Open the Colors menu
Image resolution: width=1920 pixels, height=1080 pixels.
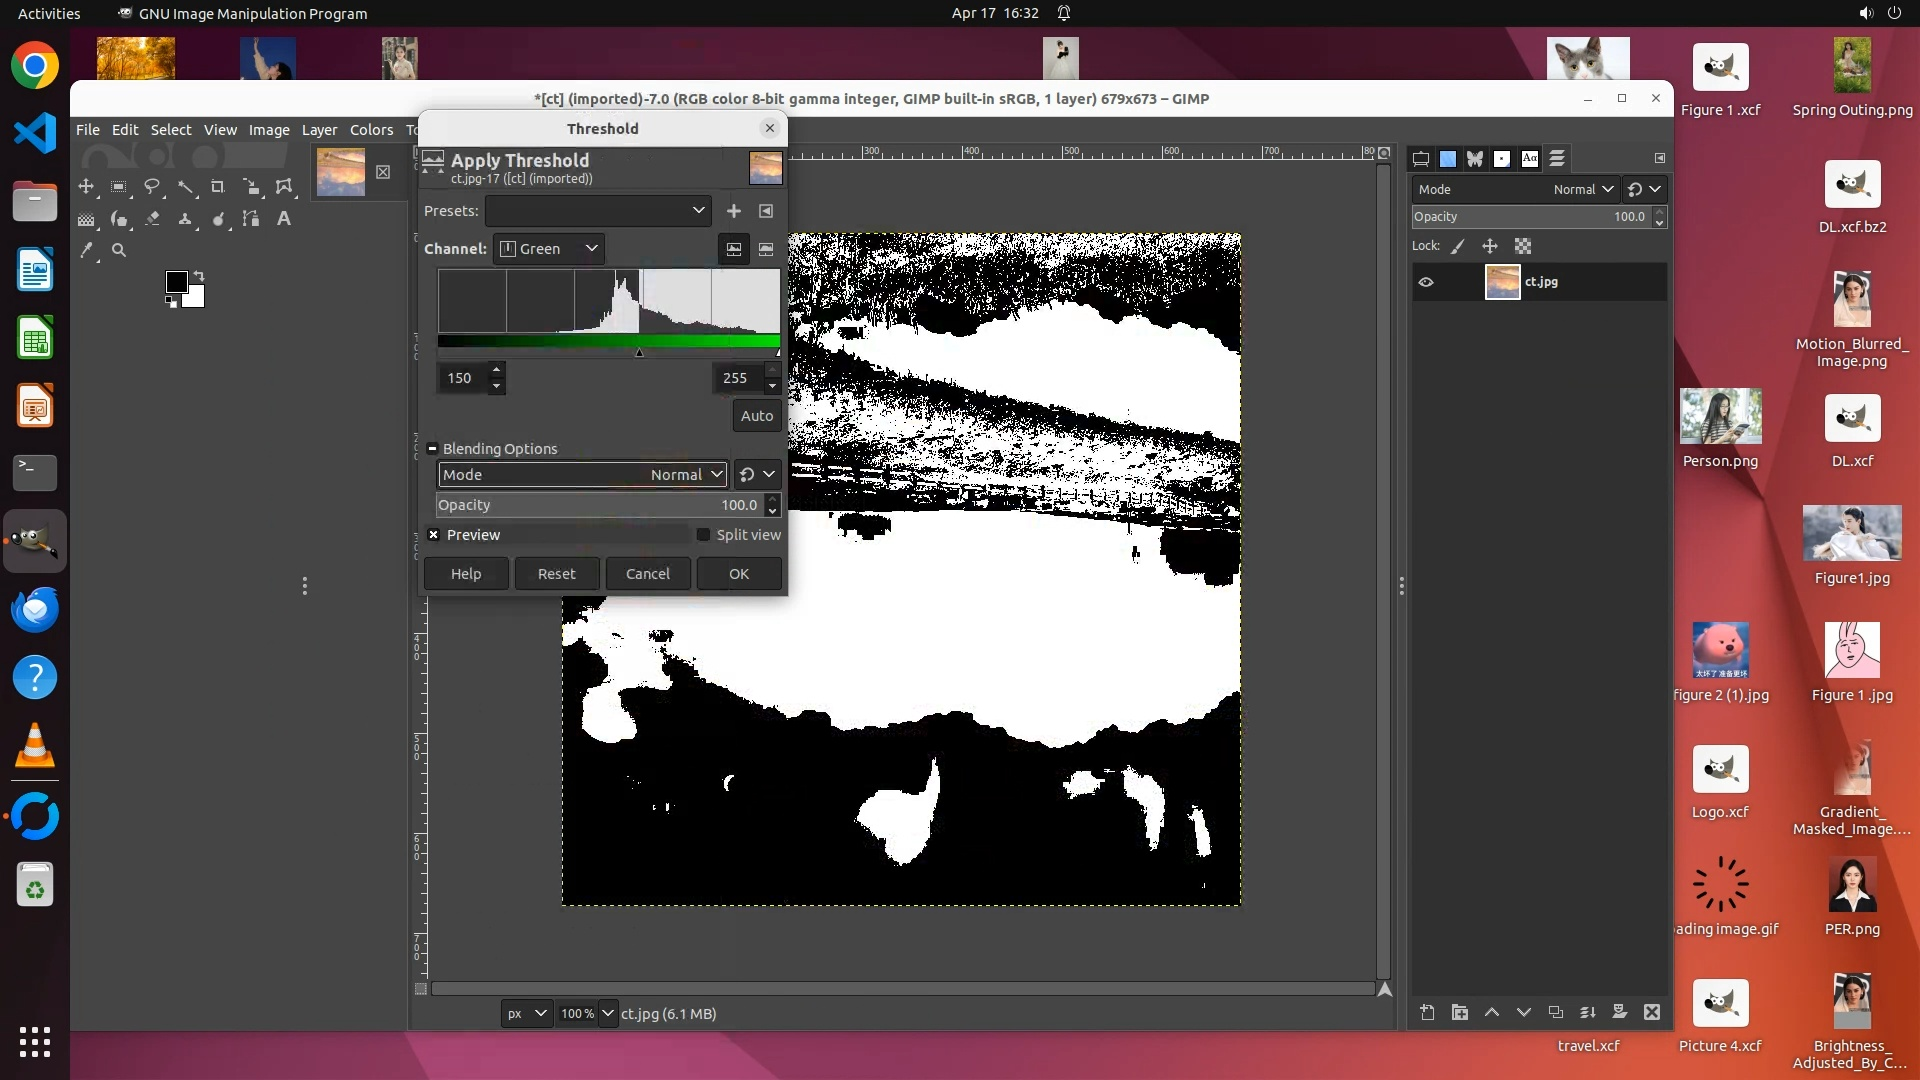[371, 130]
